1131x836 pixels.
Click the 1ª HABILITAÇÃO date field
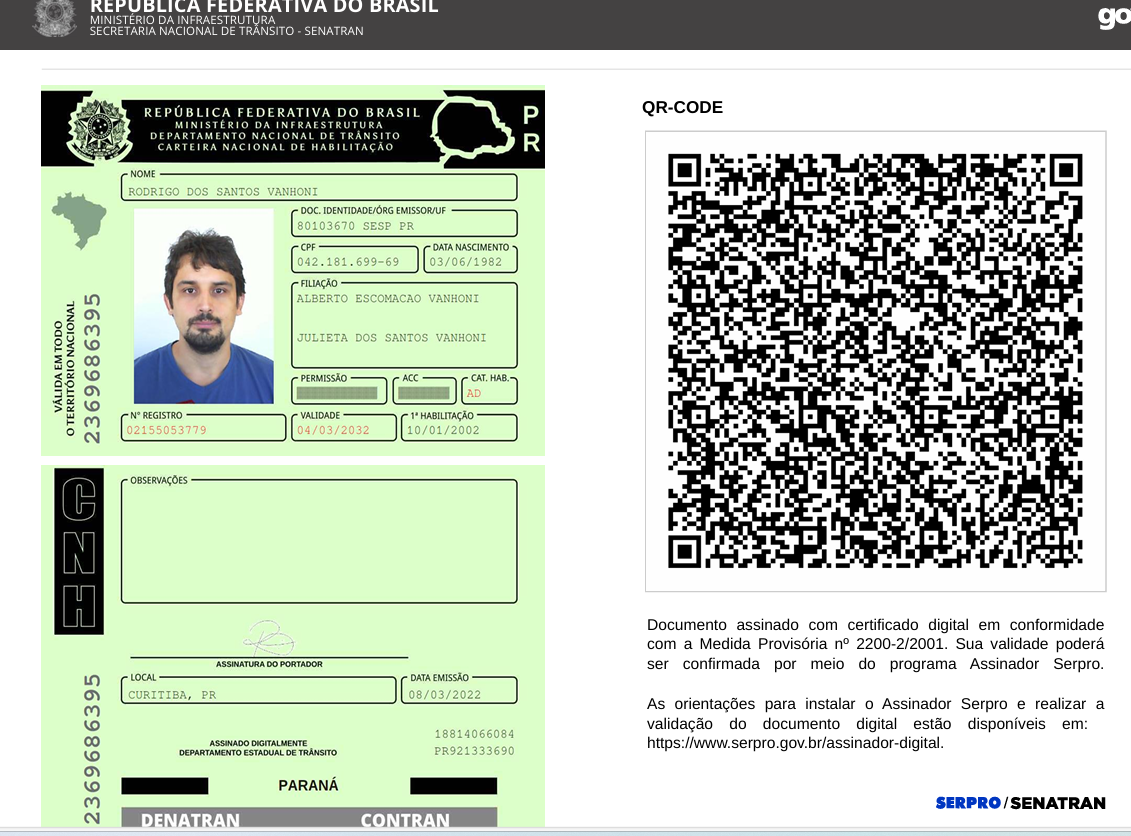(x=459, y=427)
